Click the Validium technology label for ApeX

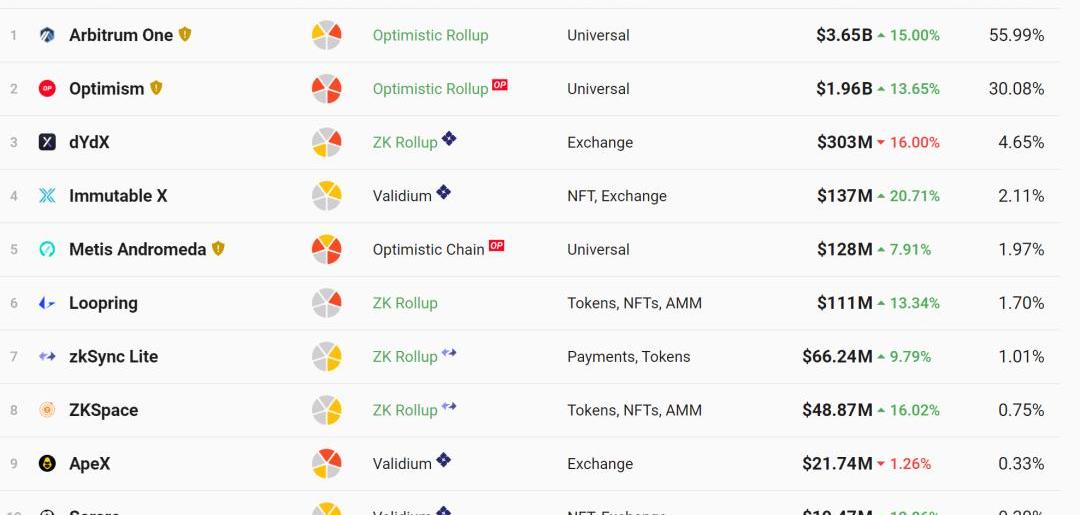(402, 464)
